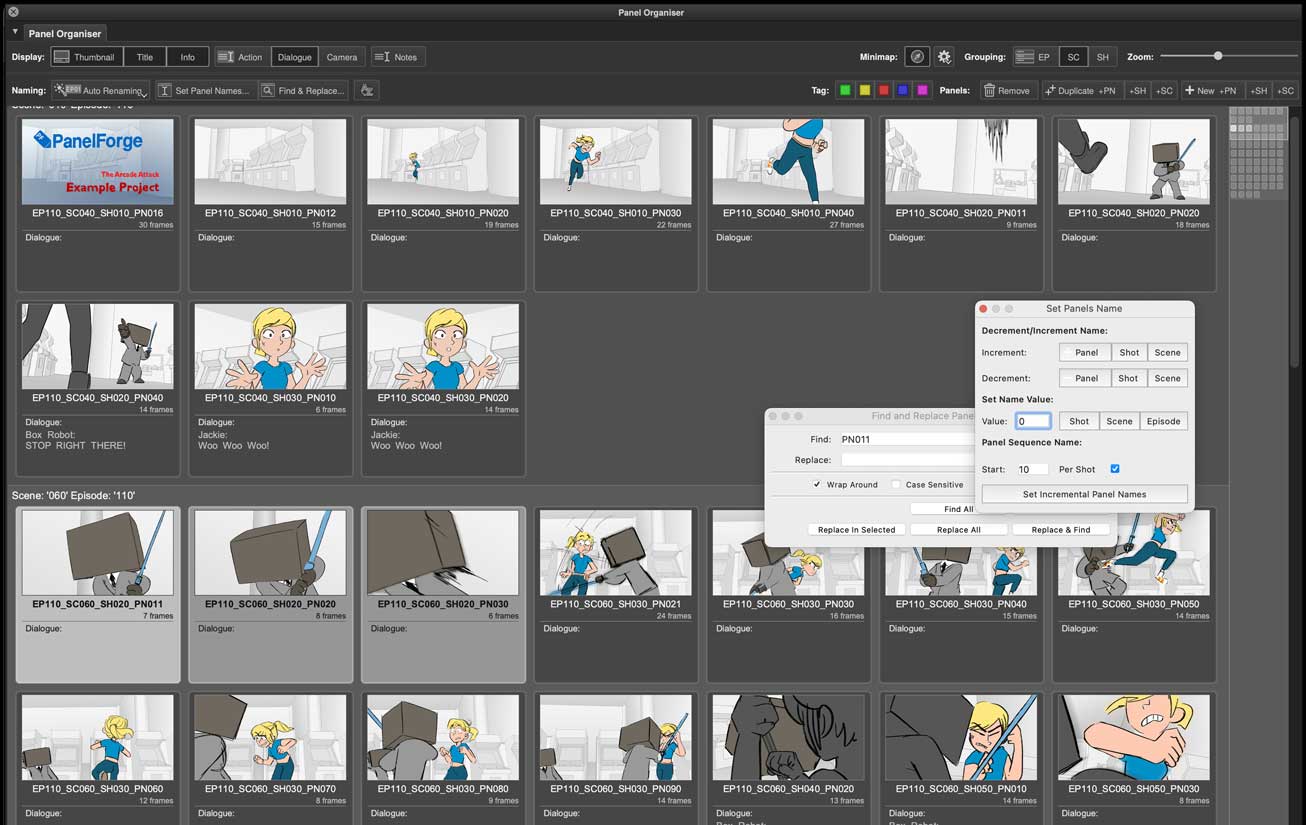
Task: Group panels by episode (EP)
Action: coord(1034,57)
